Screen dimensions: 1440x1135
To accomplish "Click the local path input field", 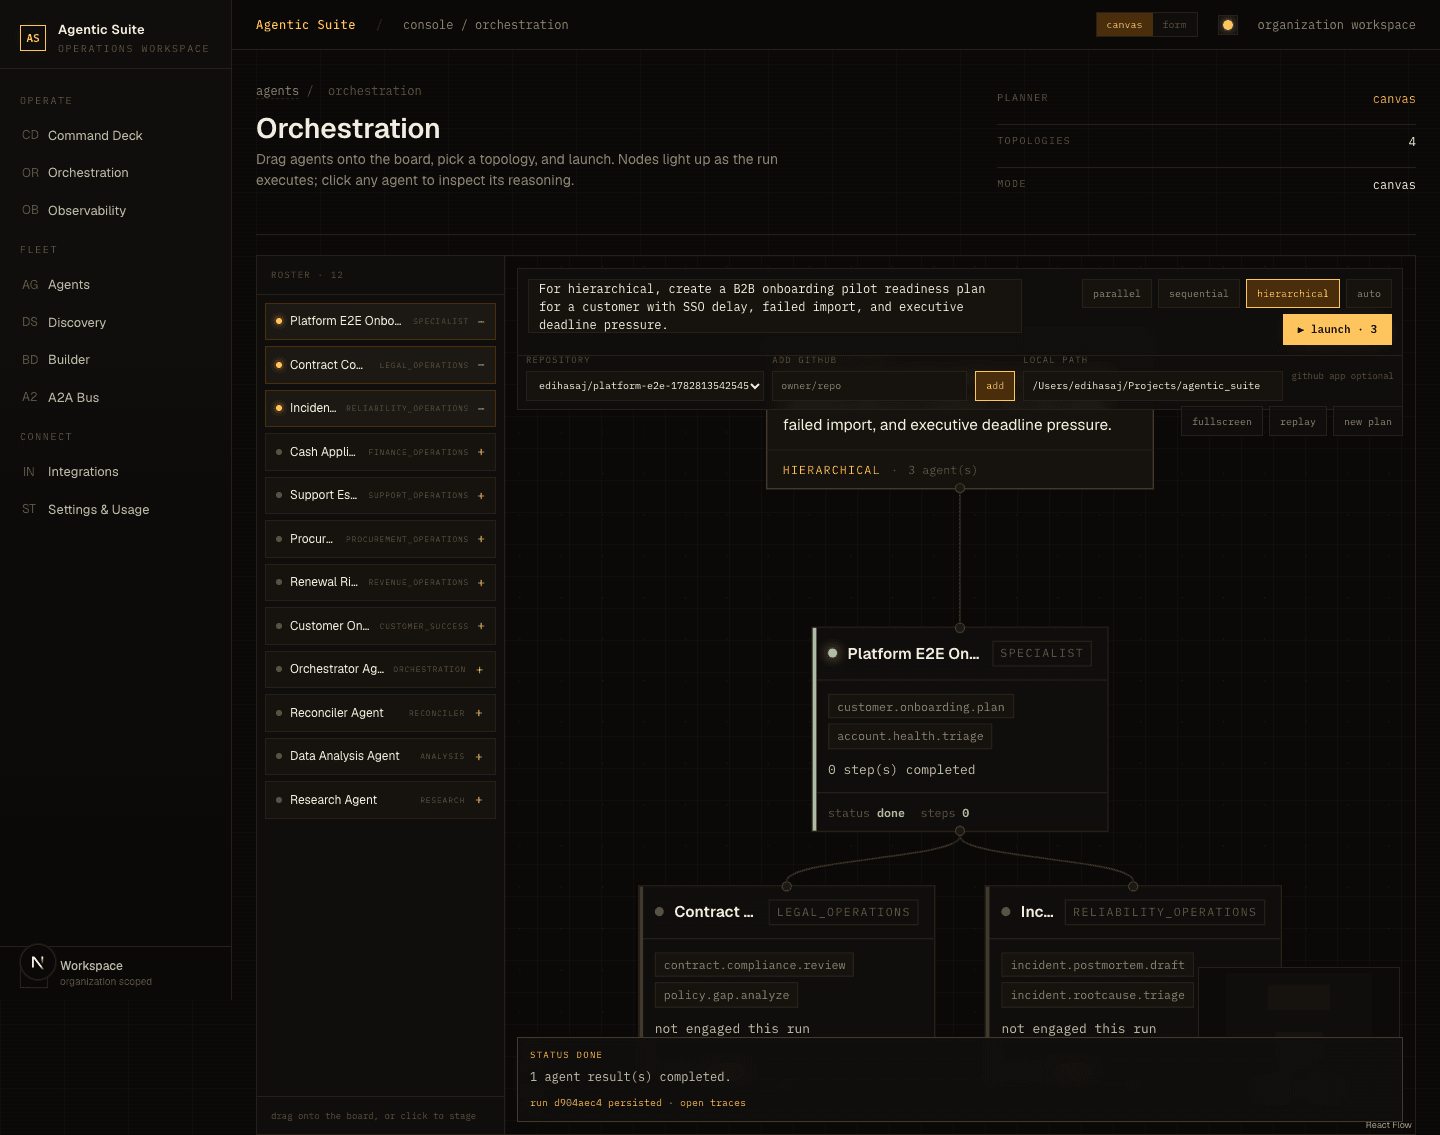I will pos(1153,386).
